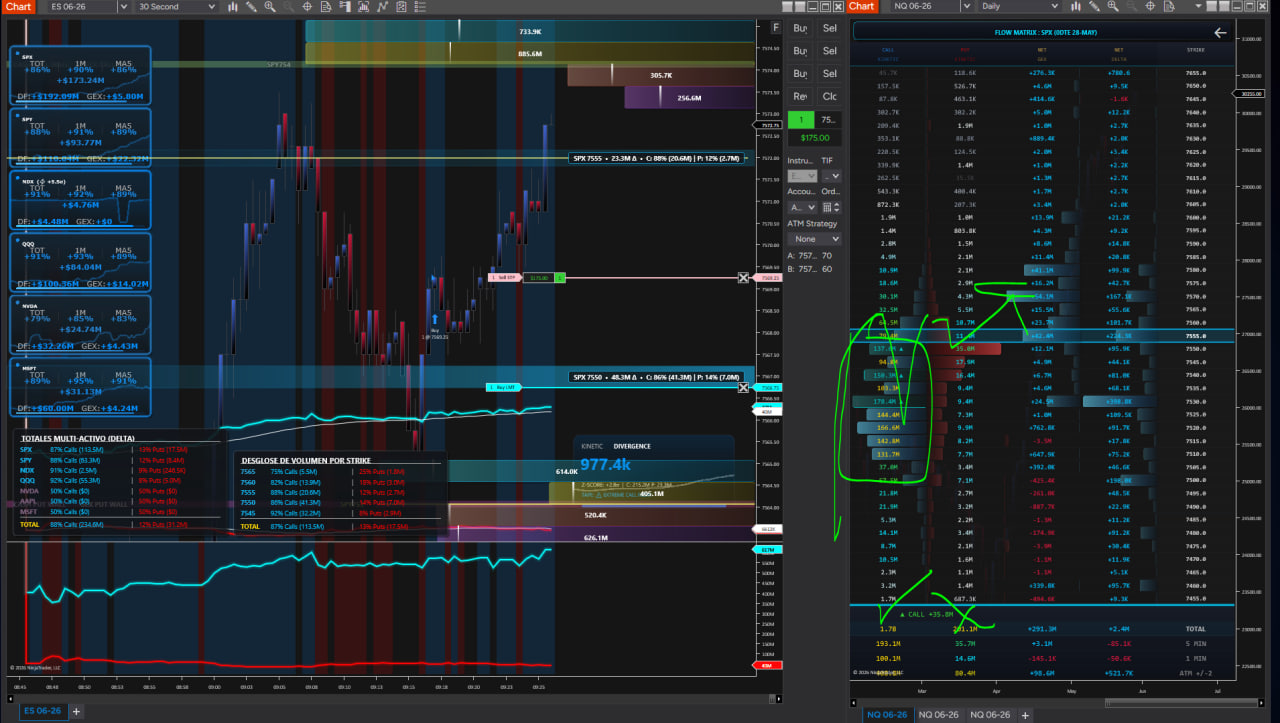The height and width of the screenshot is (723, 1280).
Task: Click the 977.4k divergence value
Action: (605, 465)
